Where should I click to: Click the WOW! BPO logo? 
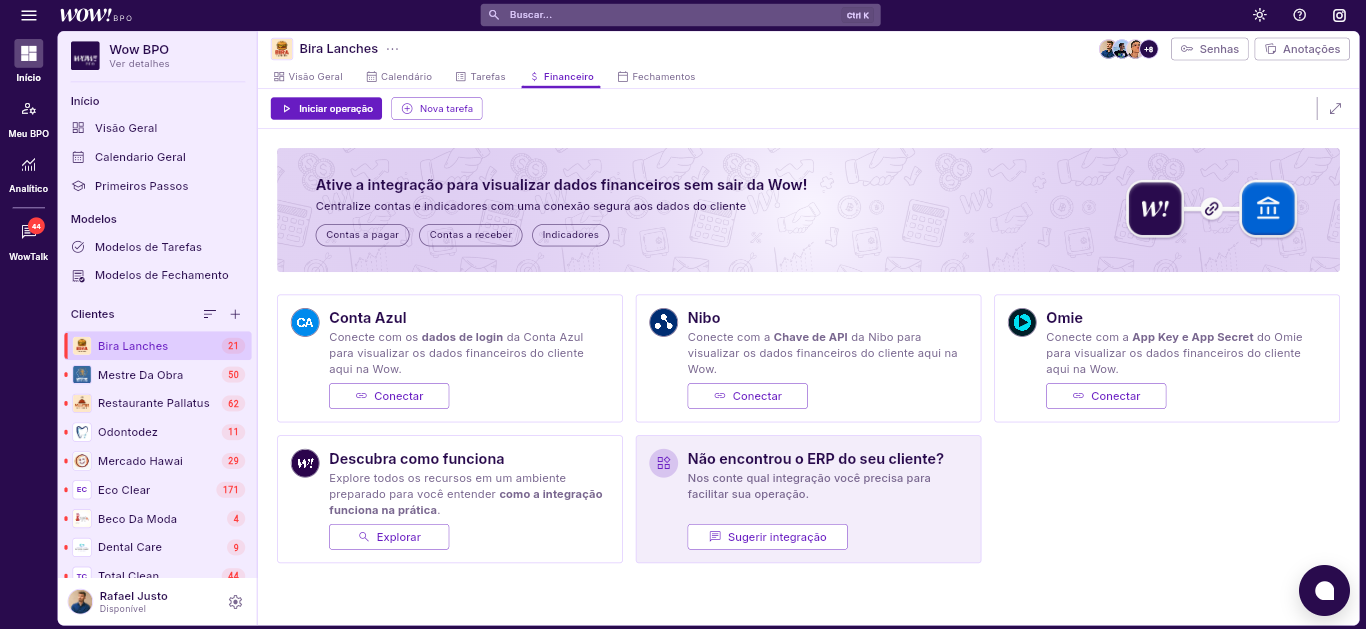96,15
